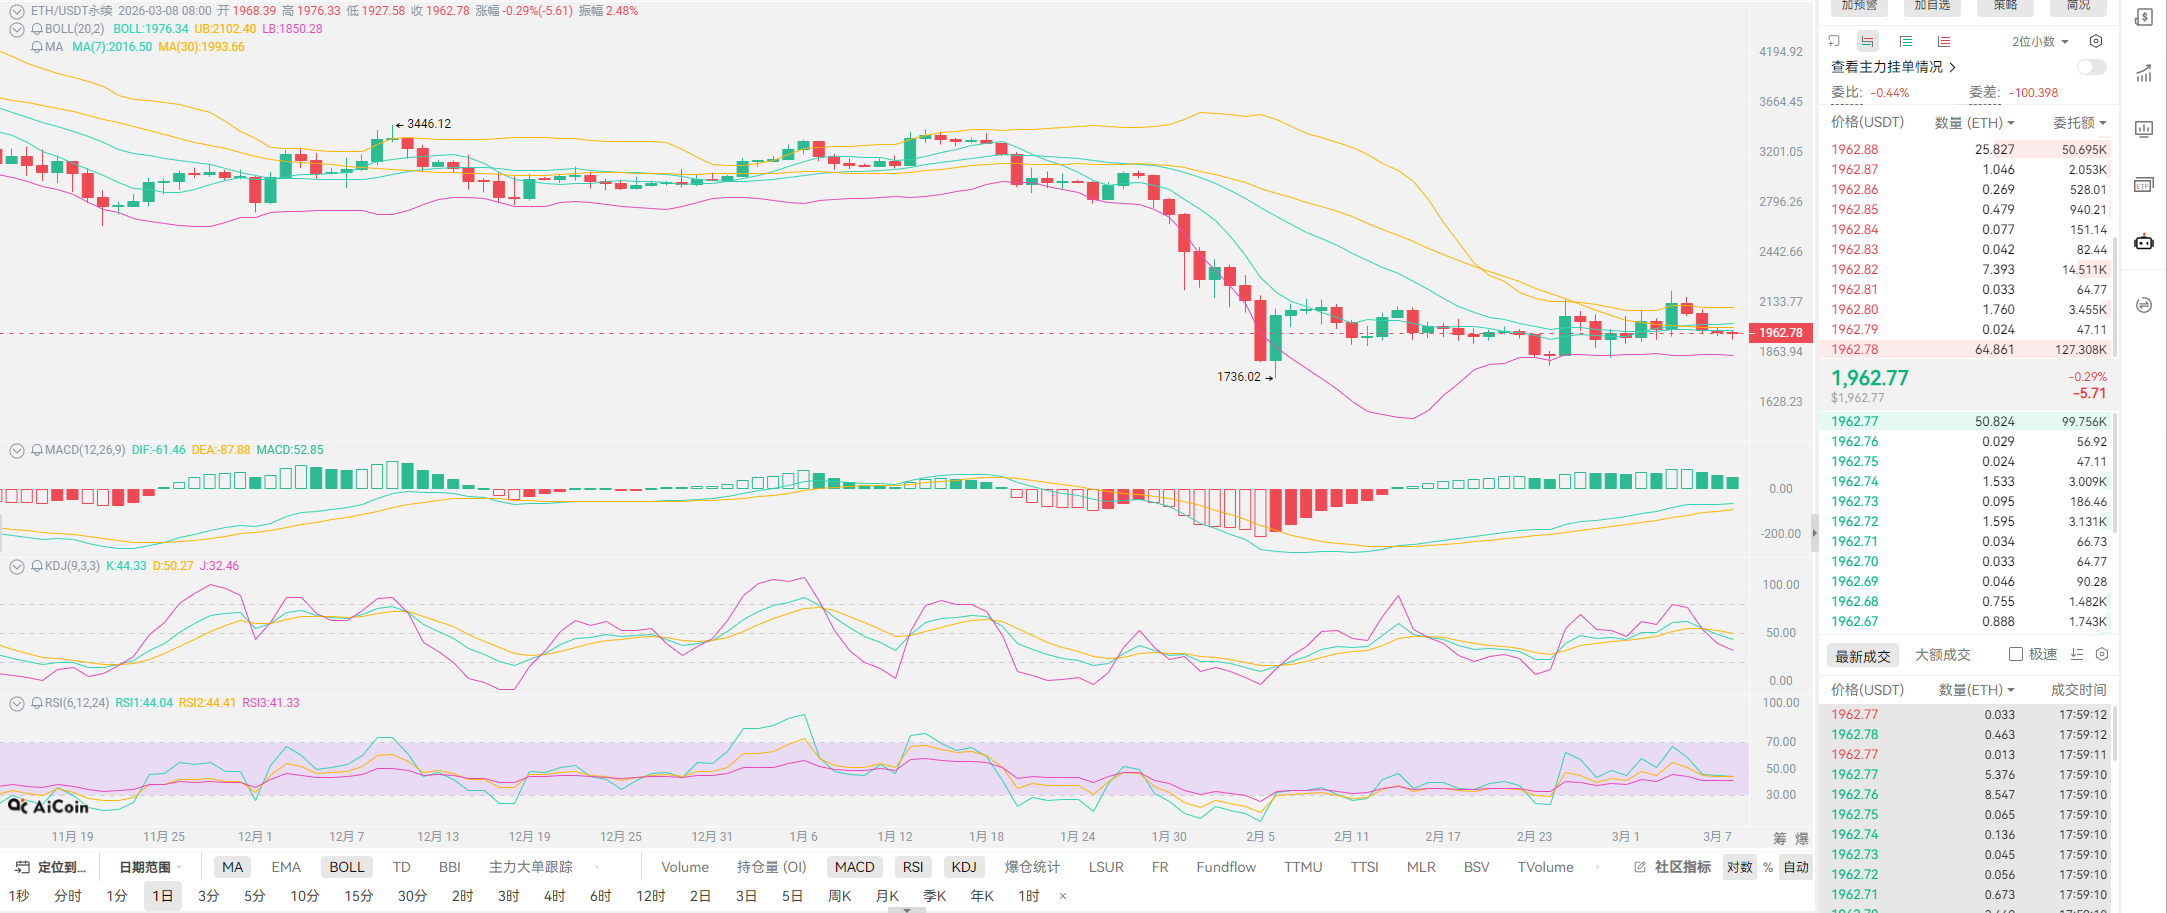Enable the EMA indicator
The image size is (2167, 913).
pos(286,867)
